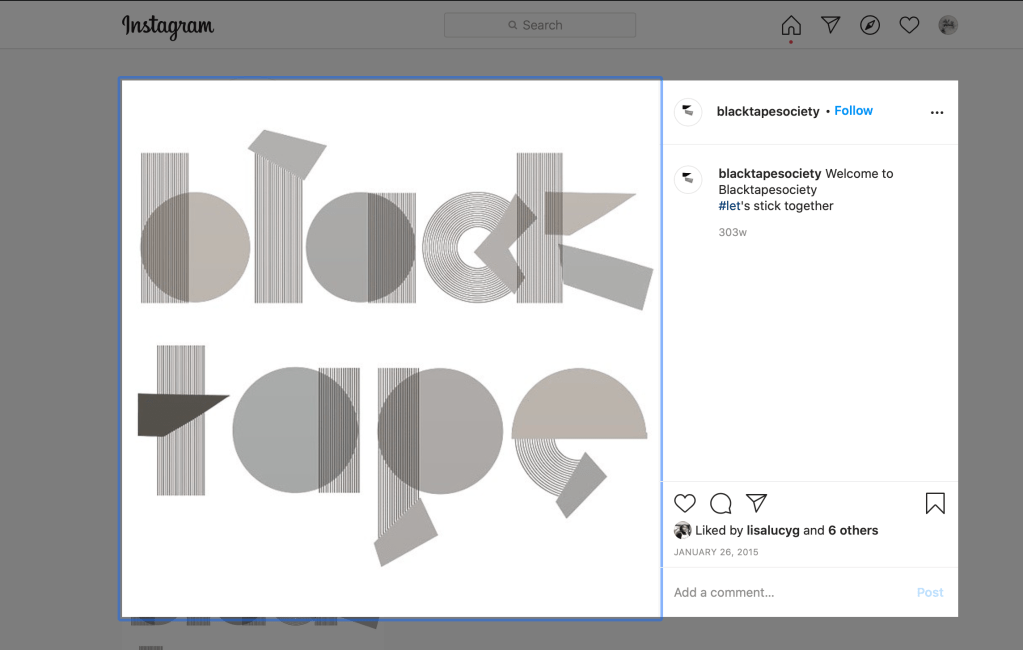Focus the Search field
Screen dimensions: 1023x650
coord(540,25)
